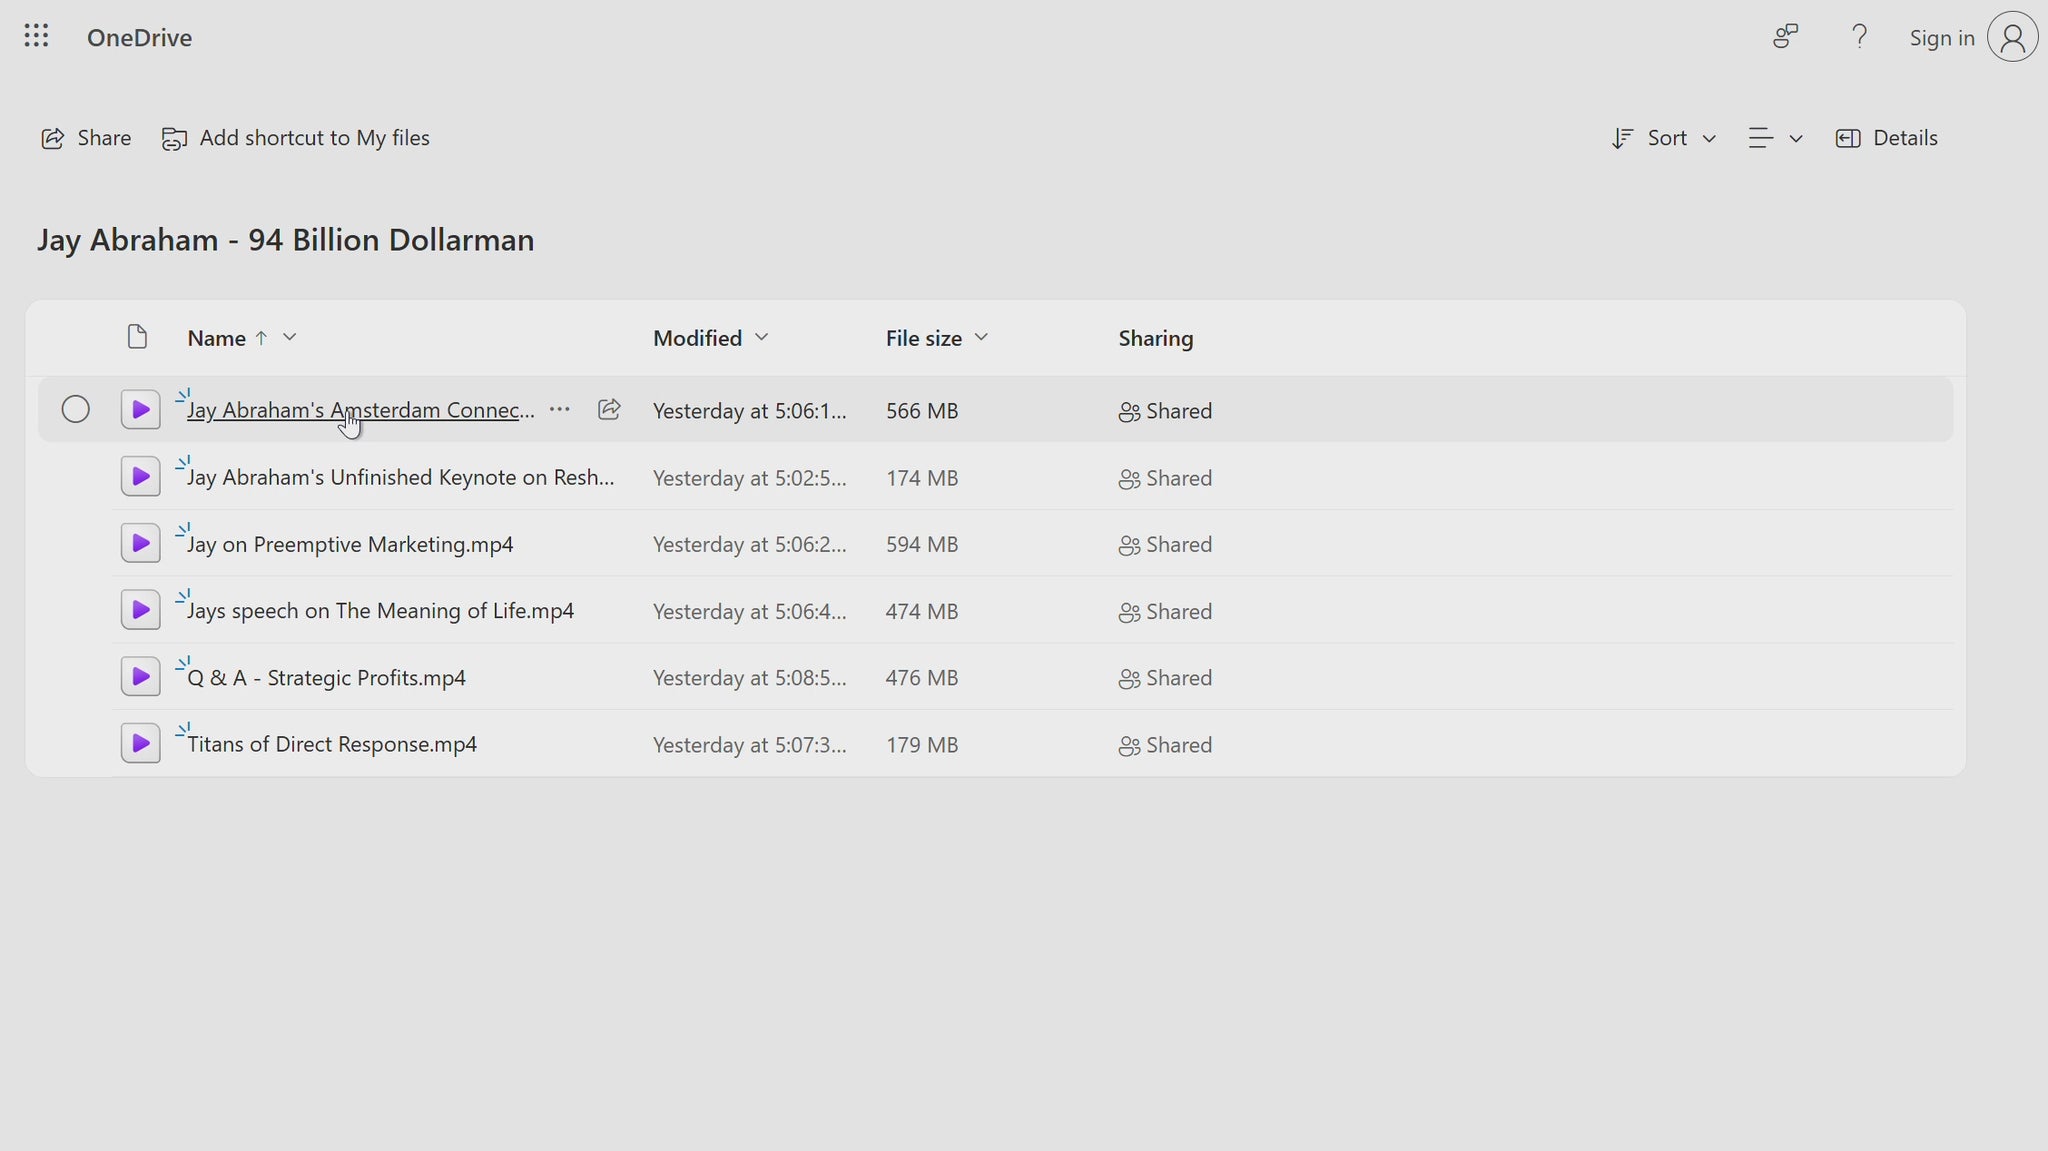The height and width of the screenshot is (1151, 2048).
Task: Click Add shortcut to My files
Action: click(x=296, y=137)
